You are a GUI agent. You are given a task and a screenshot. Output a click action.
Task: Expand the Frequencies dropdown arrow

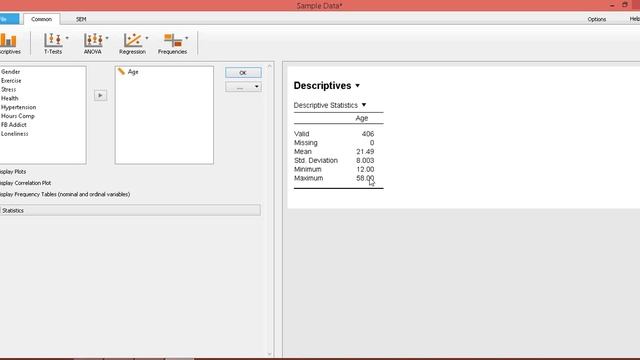click(187, 38)
